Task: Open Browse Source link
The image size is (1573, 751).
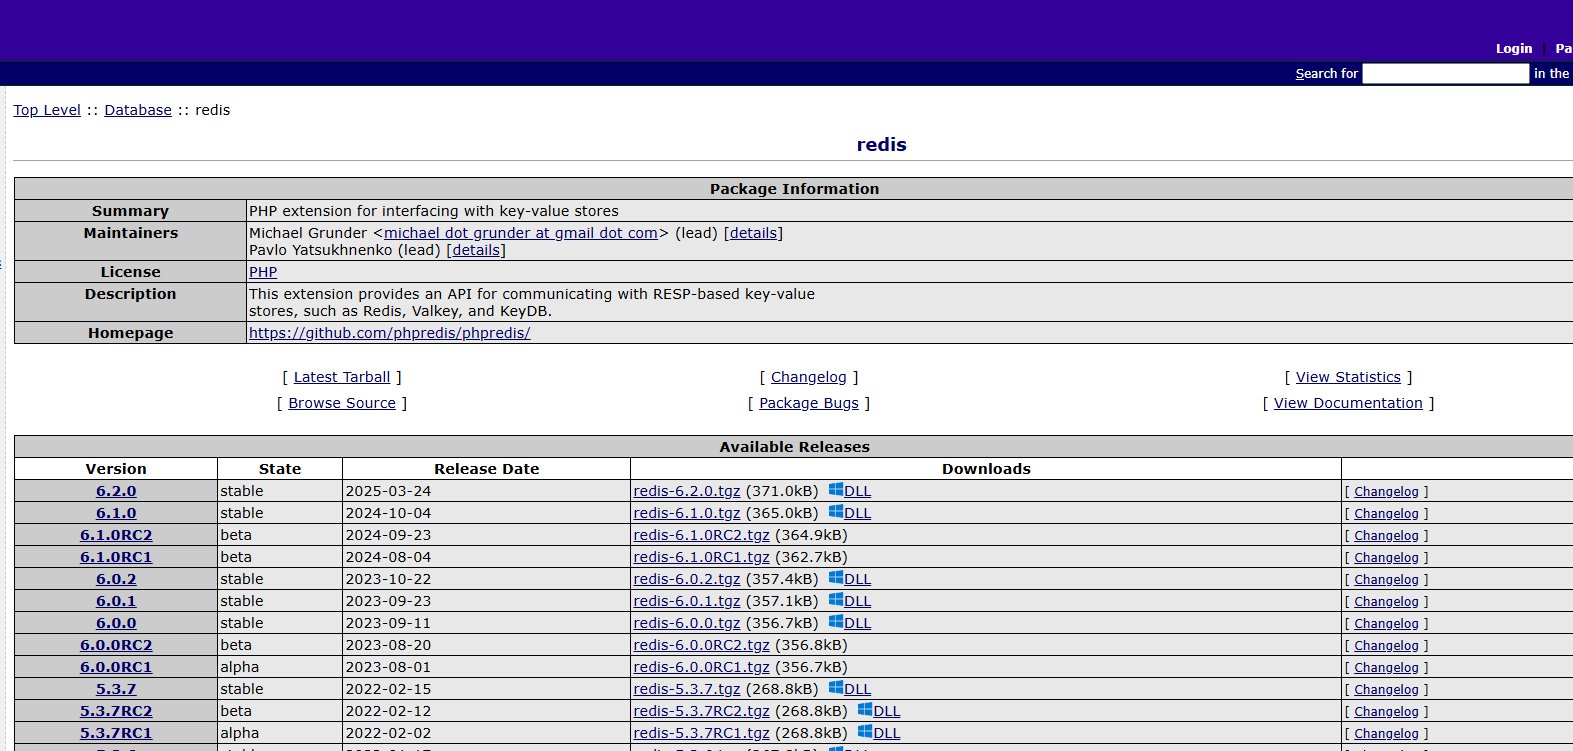Action: pos(342,403)
